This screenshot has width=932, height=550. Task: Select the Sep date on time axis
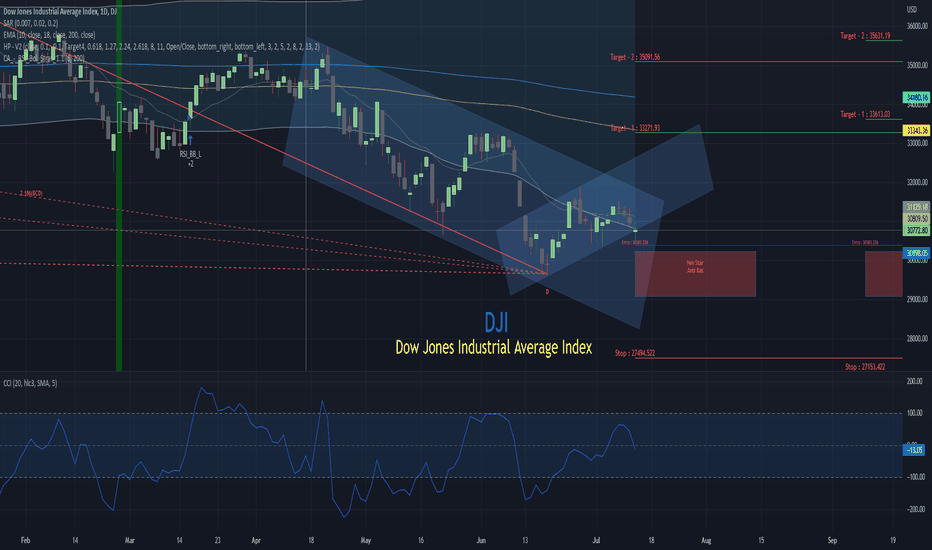832,540
